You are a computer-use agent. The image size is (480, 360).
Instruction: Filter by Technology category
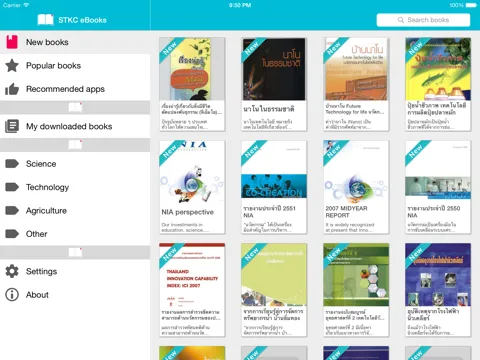(x=75, y=187)
